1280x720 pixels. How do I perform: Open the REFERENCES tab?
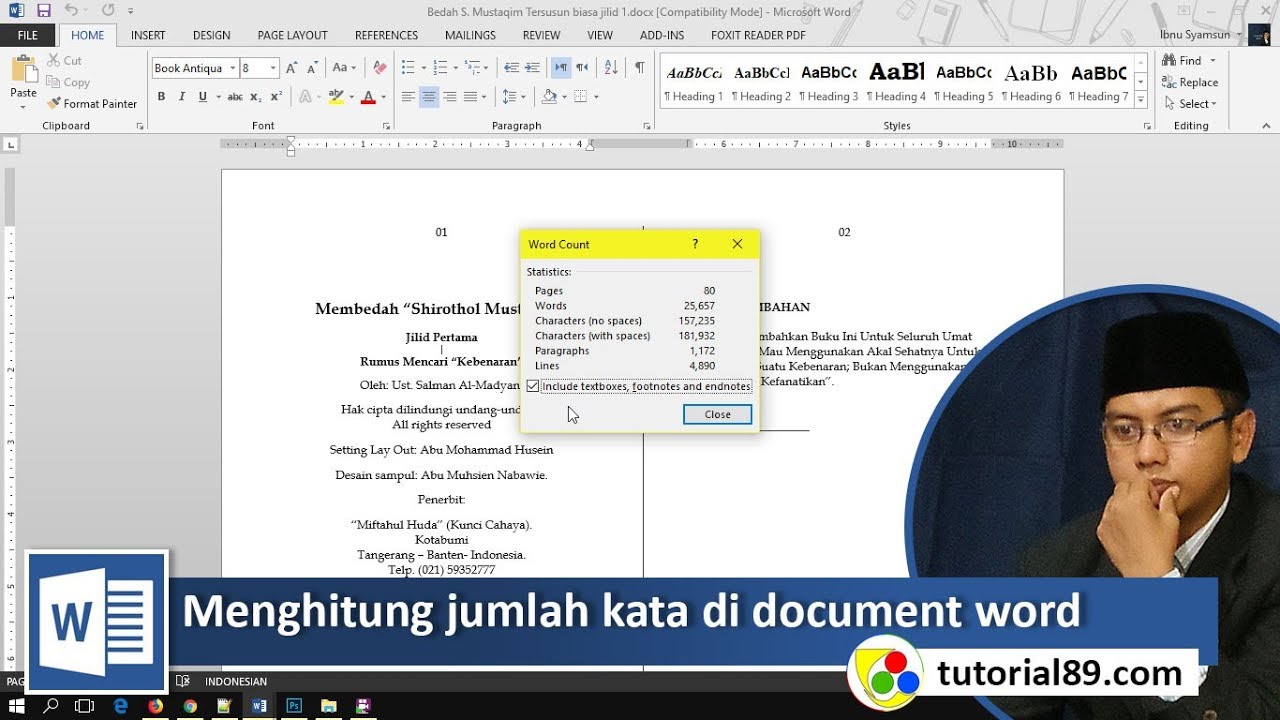pos(386,35)
